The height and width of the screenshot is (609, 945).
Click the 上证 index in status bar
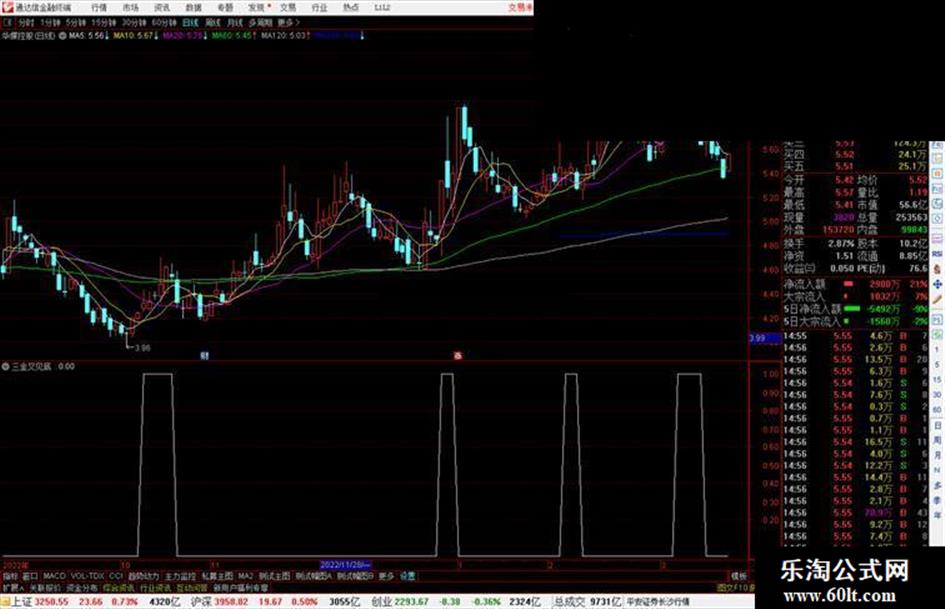(x=21, y=602)
